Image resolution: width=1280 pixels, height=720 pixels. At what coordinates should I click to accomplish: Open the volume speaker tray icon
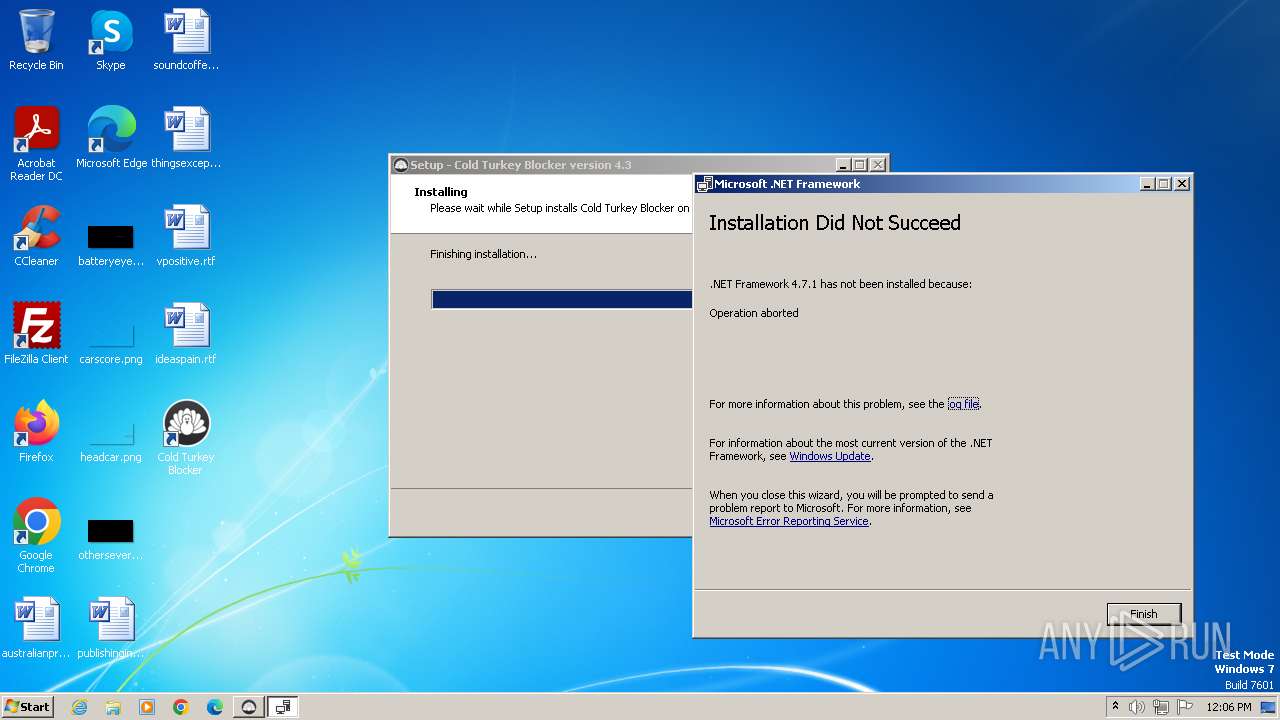1136,707
